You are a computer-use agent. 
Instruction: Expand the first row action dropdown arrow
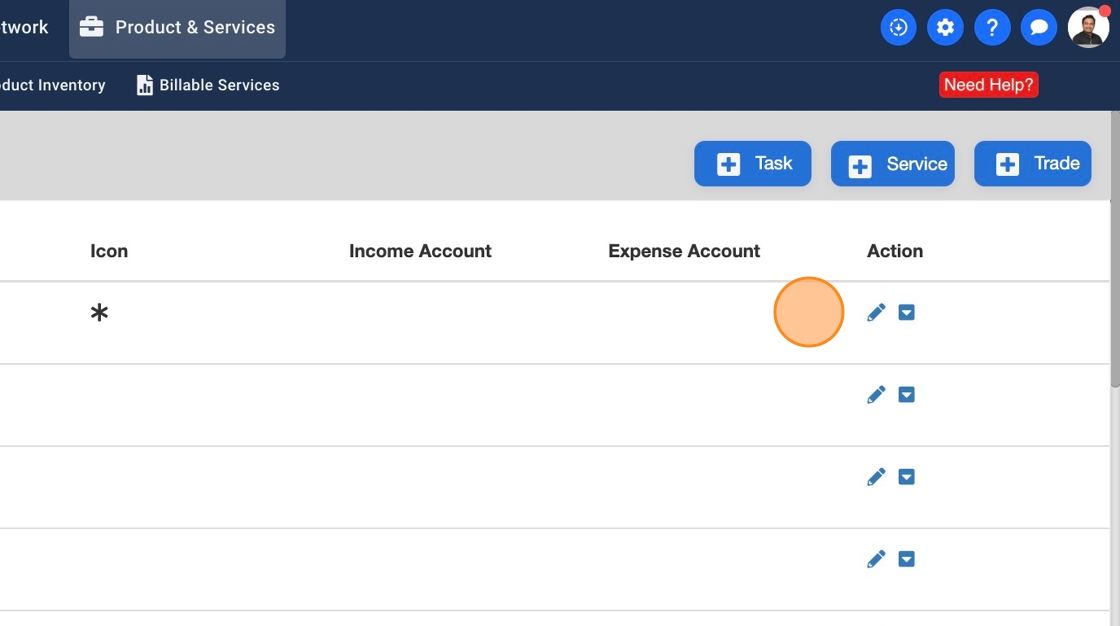pos(907,313)
